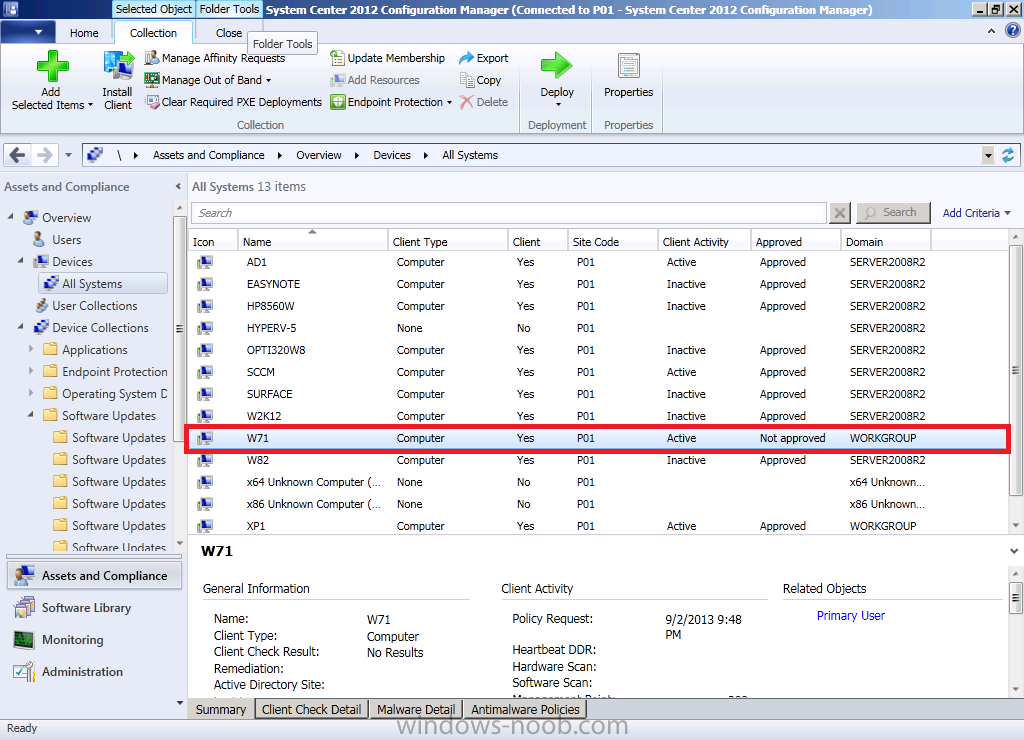Collapse the W71 details pane chevron
The width and height of the screenshot is (1024, 740).
click(x=1014, y=551)
